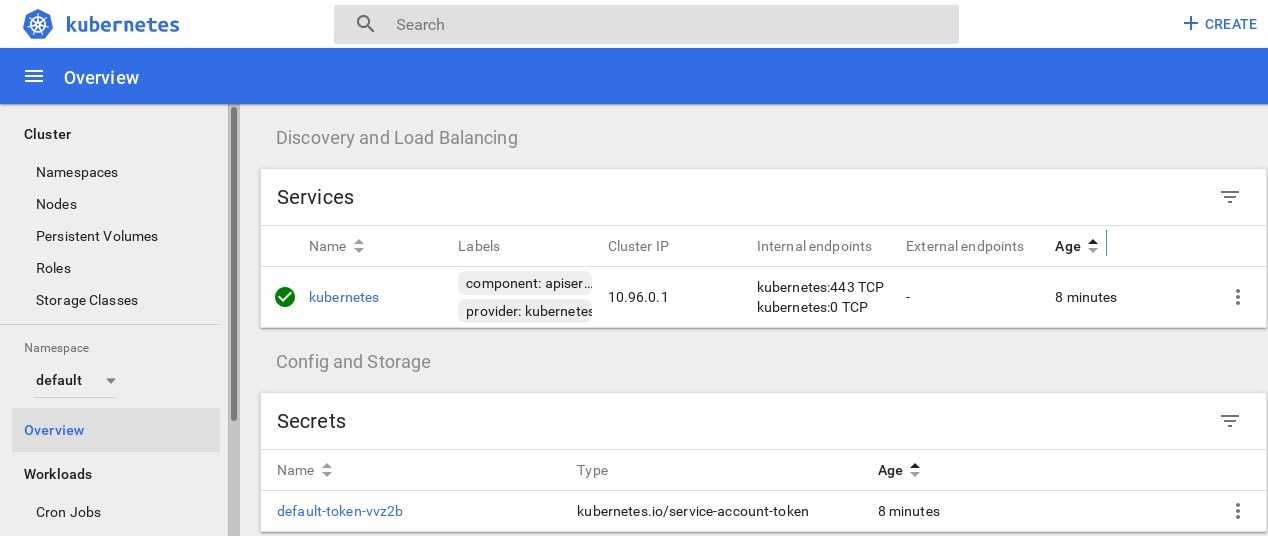
Task: Click the Services Age column header
Action: click(x=1067, y=246)
